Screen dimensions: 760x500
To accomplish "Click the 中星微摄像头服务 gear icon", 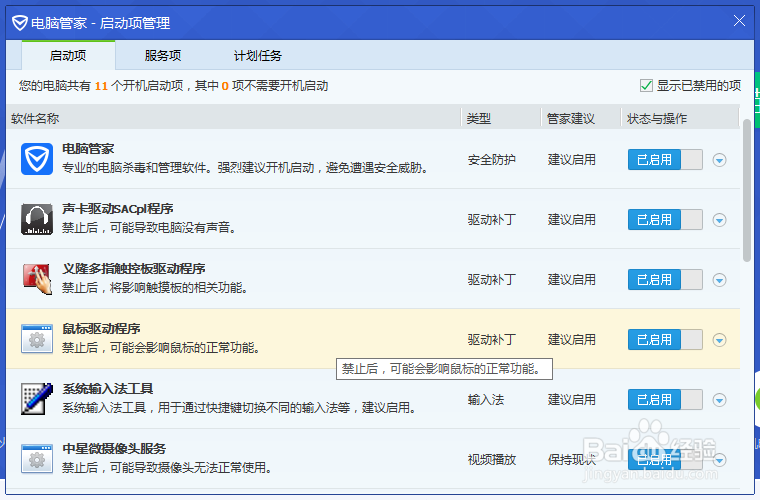I will (37, 459).
